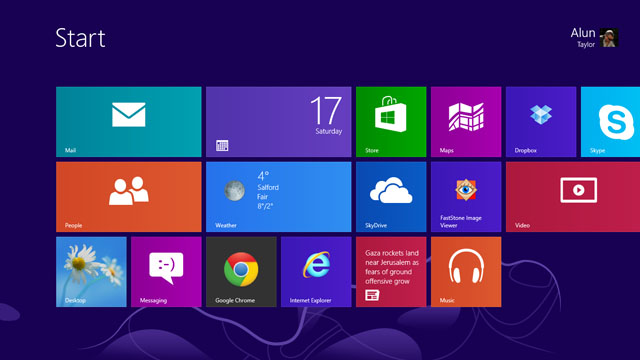Open the Messaging tile
This screenshot has height=360, width=640.
(166, 272)
